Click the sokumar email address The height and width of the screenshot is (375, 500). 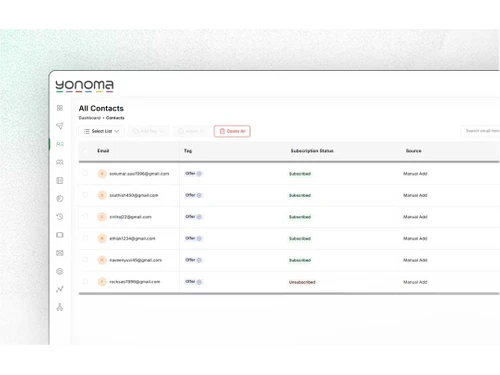pyautogui.click(x=139, y=174)
